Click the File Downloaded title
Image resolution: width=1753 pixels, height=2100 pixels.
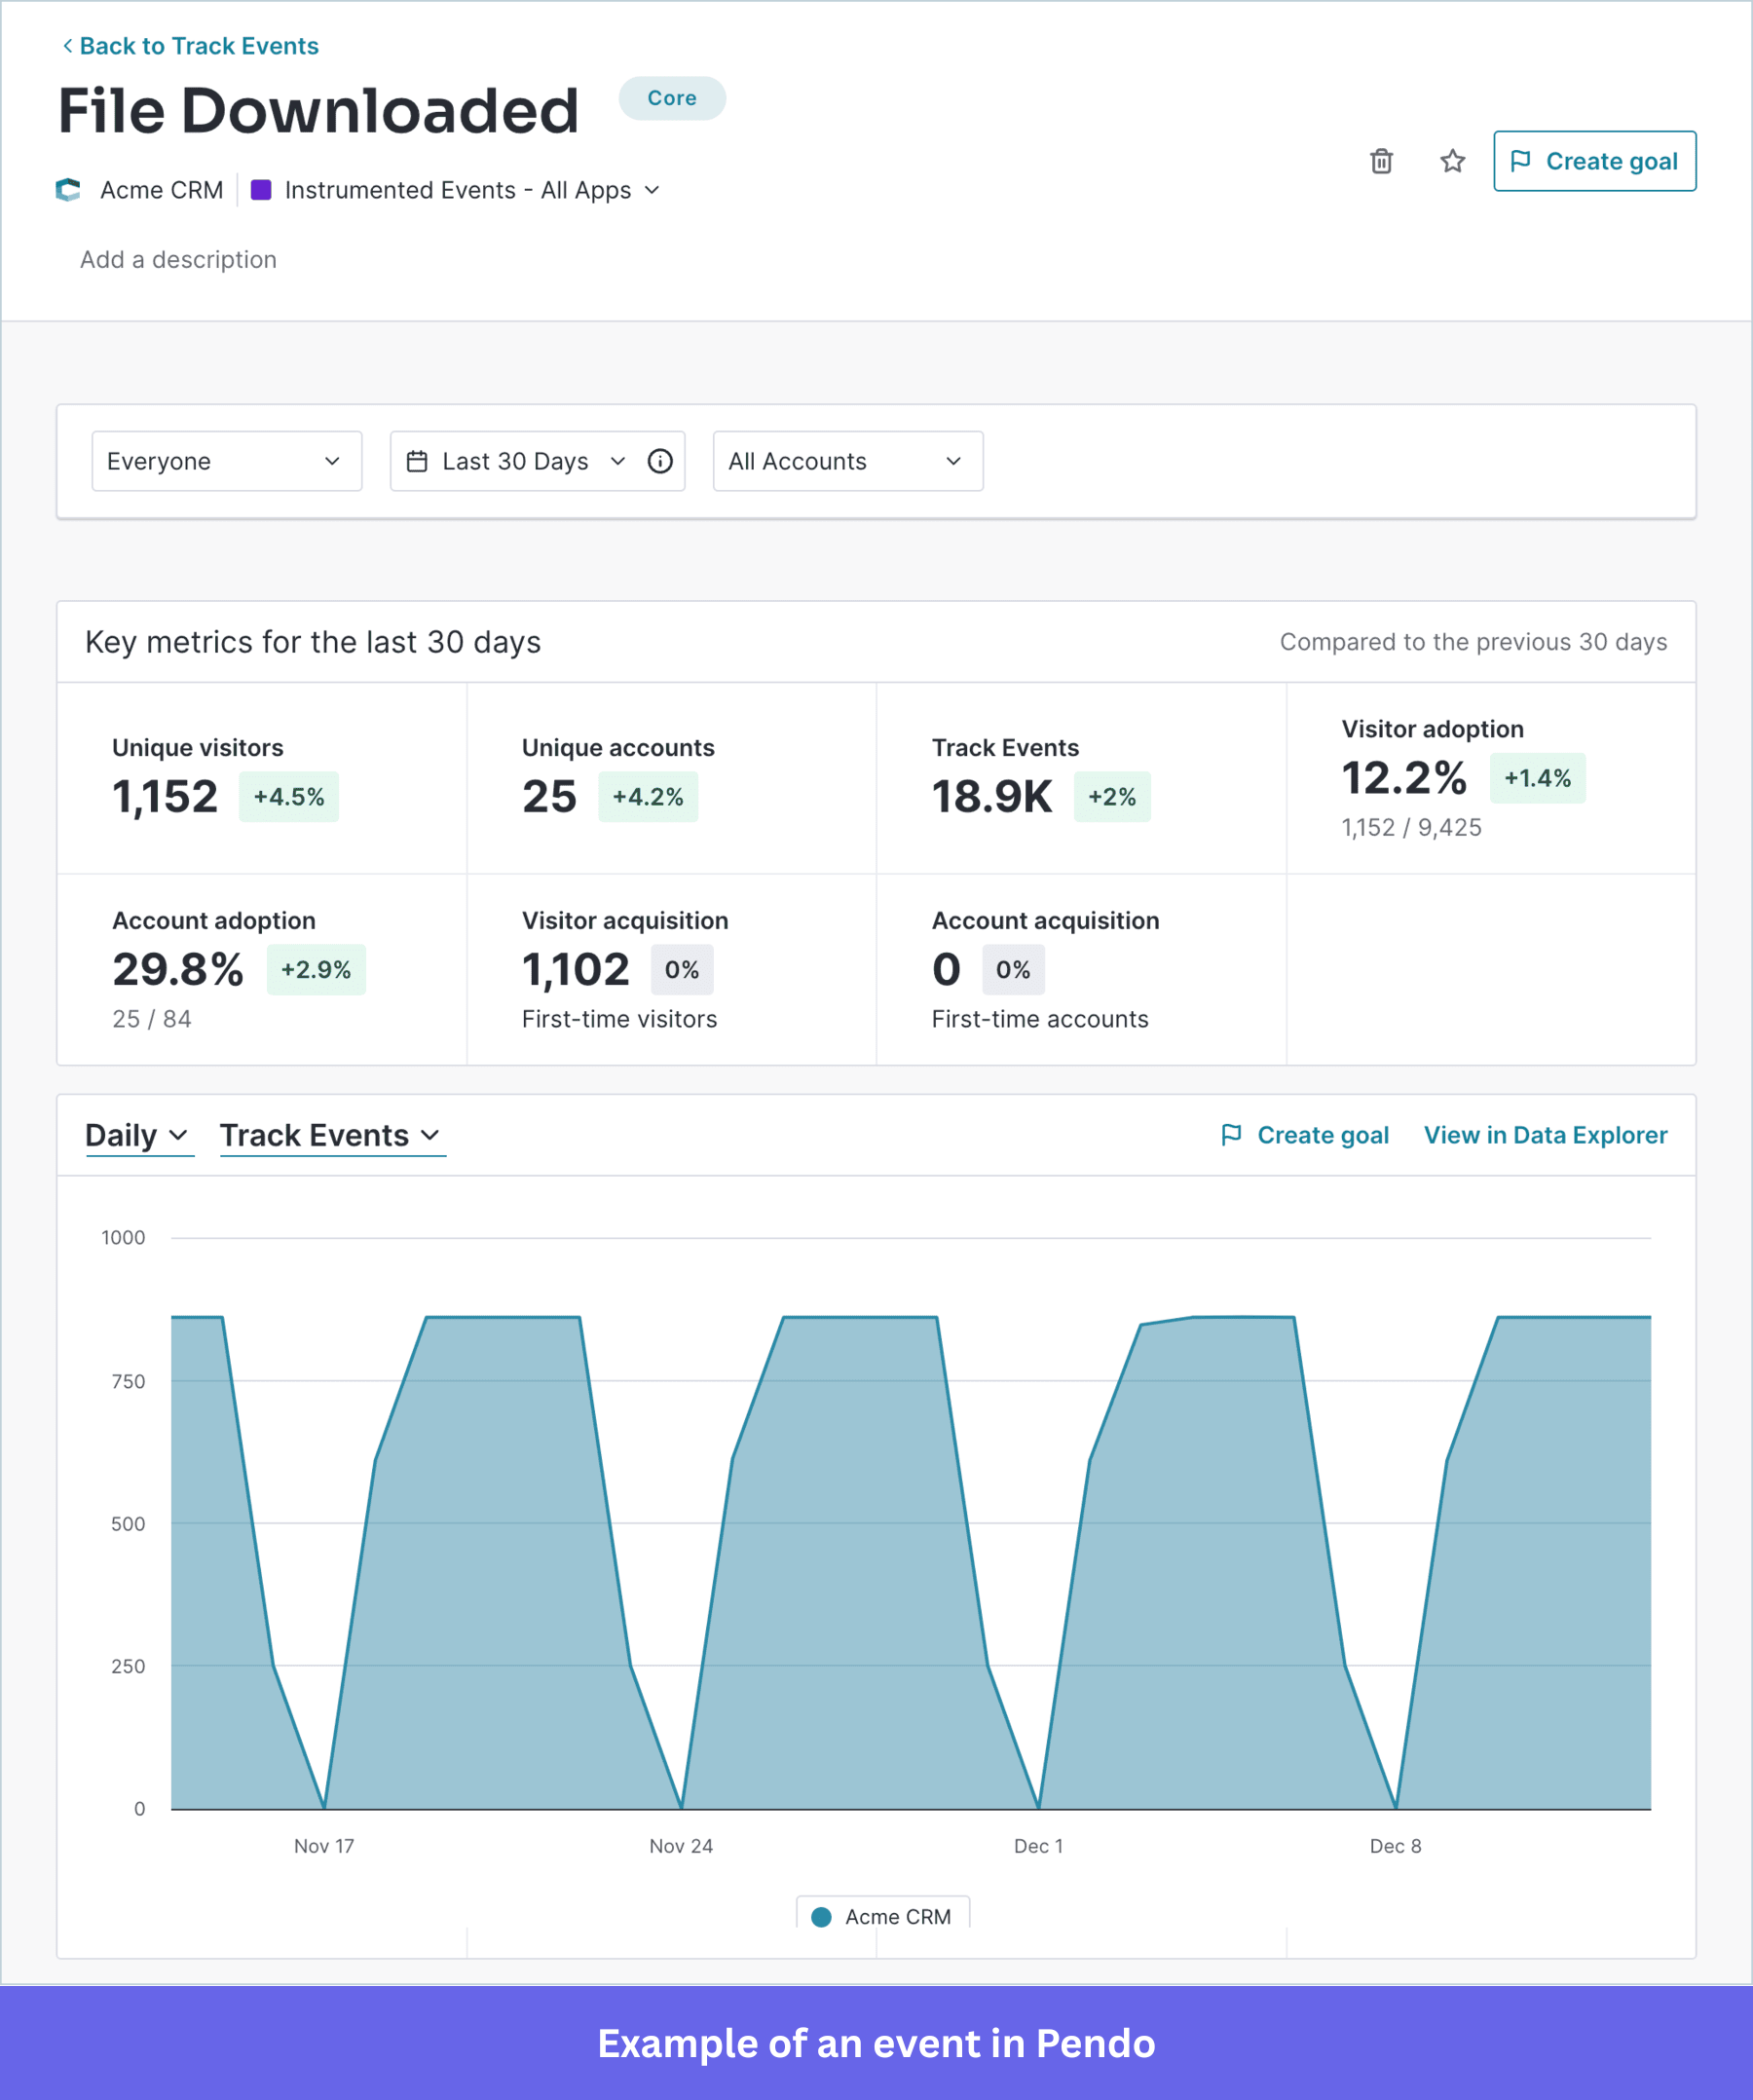(319, 110)
